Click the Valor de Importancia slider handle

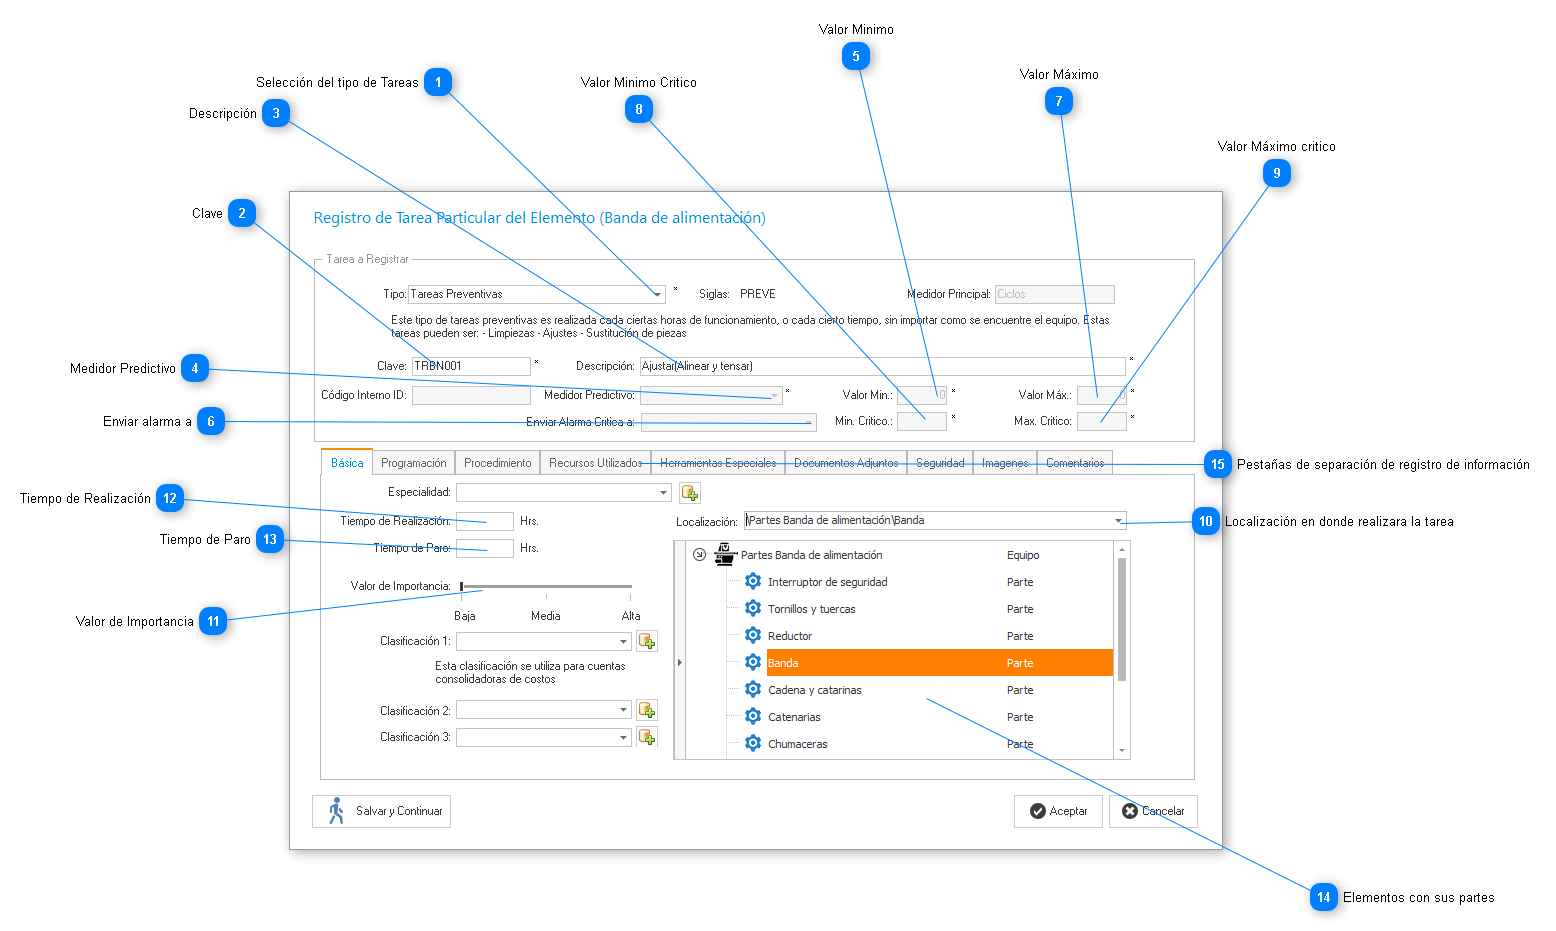461,586
